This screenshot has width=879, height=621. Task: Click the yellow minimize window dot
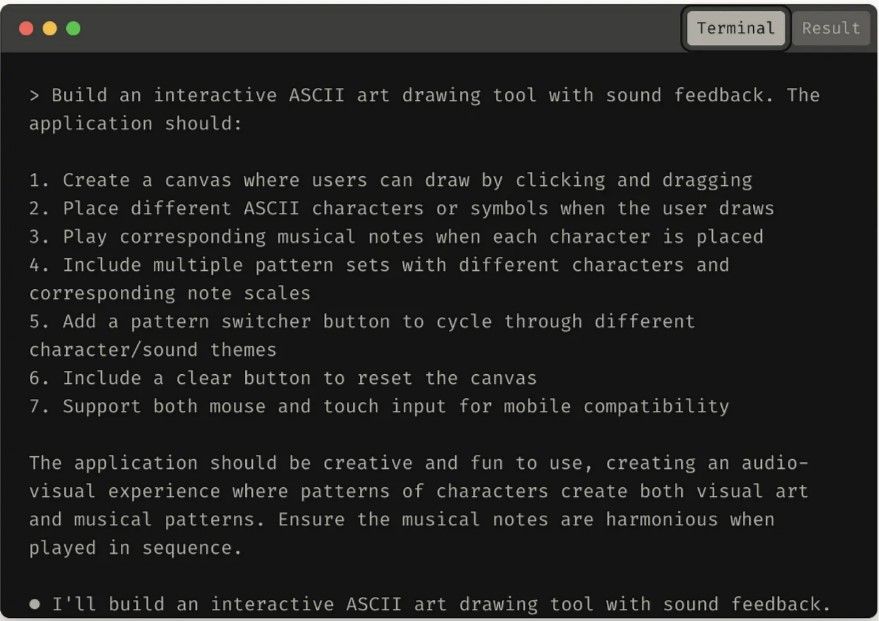click(50, 29)
